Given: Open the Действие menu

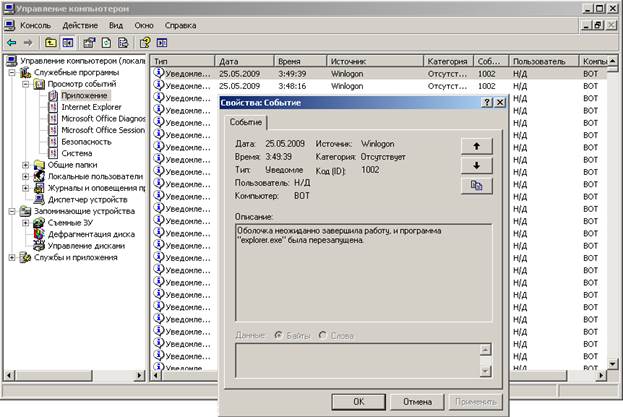Looking at the screenshot, I should (x=80, y=24).
